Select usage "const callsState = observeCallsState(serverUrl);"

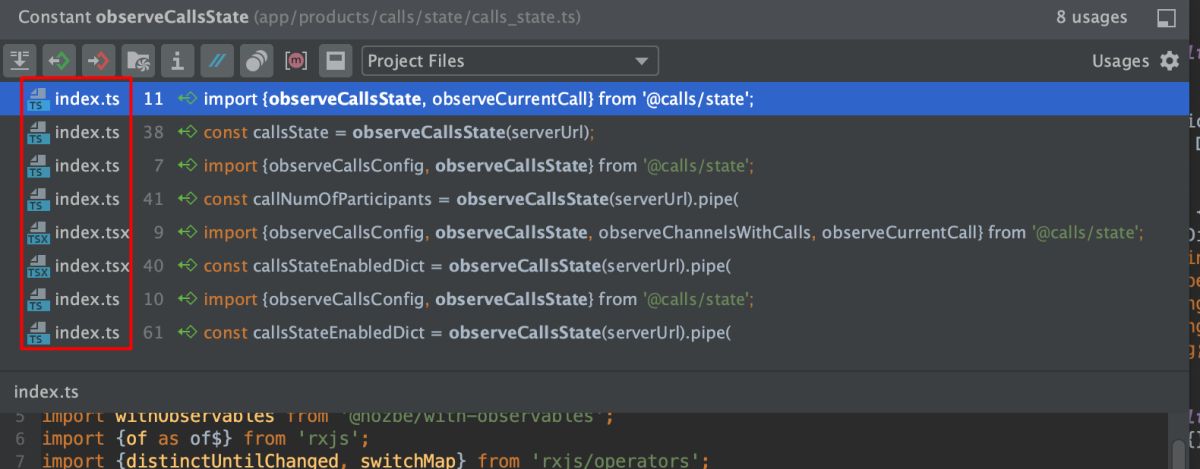point(592,132)
